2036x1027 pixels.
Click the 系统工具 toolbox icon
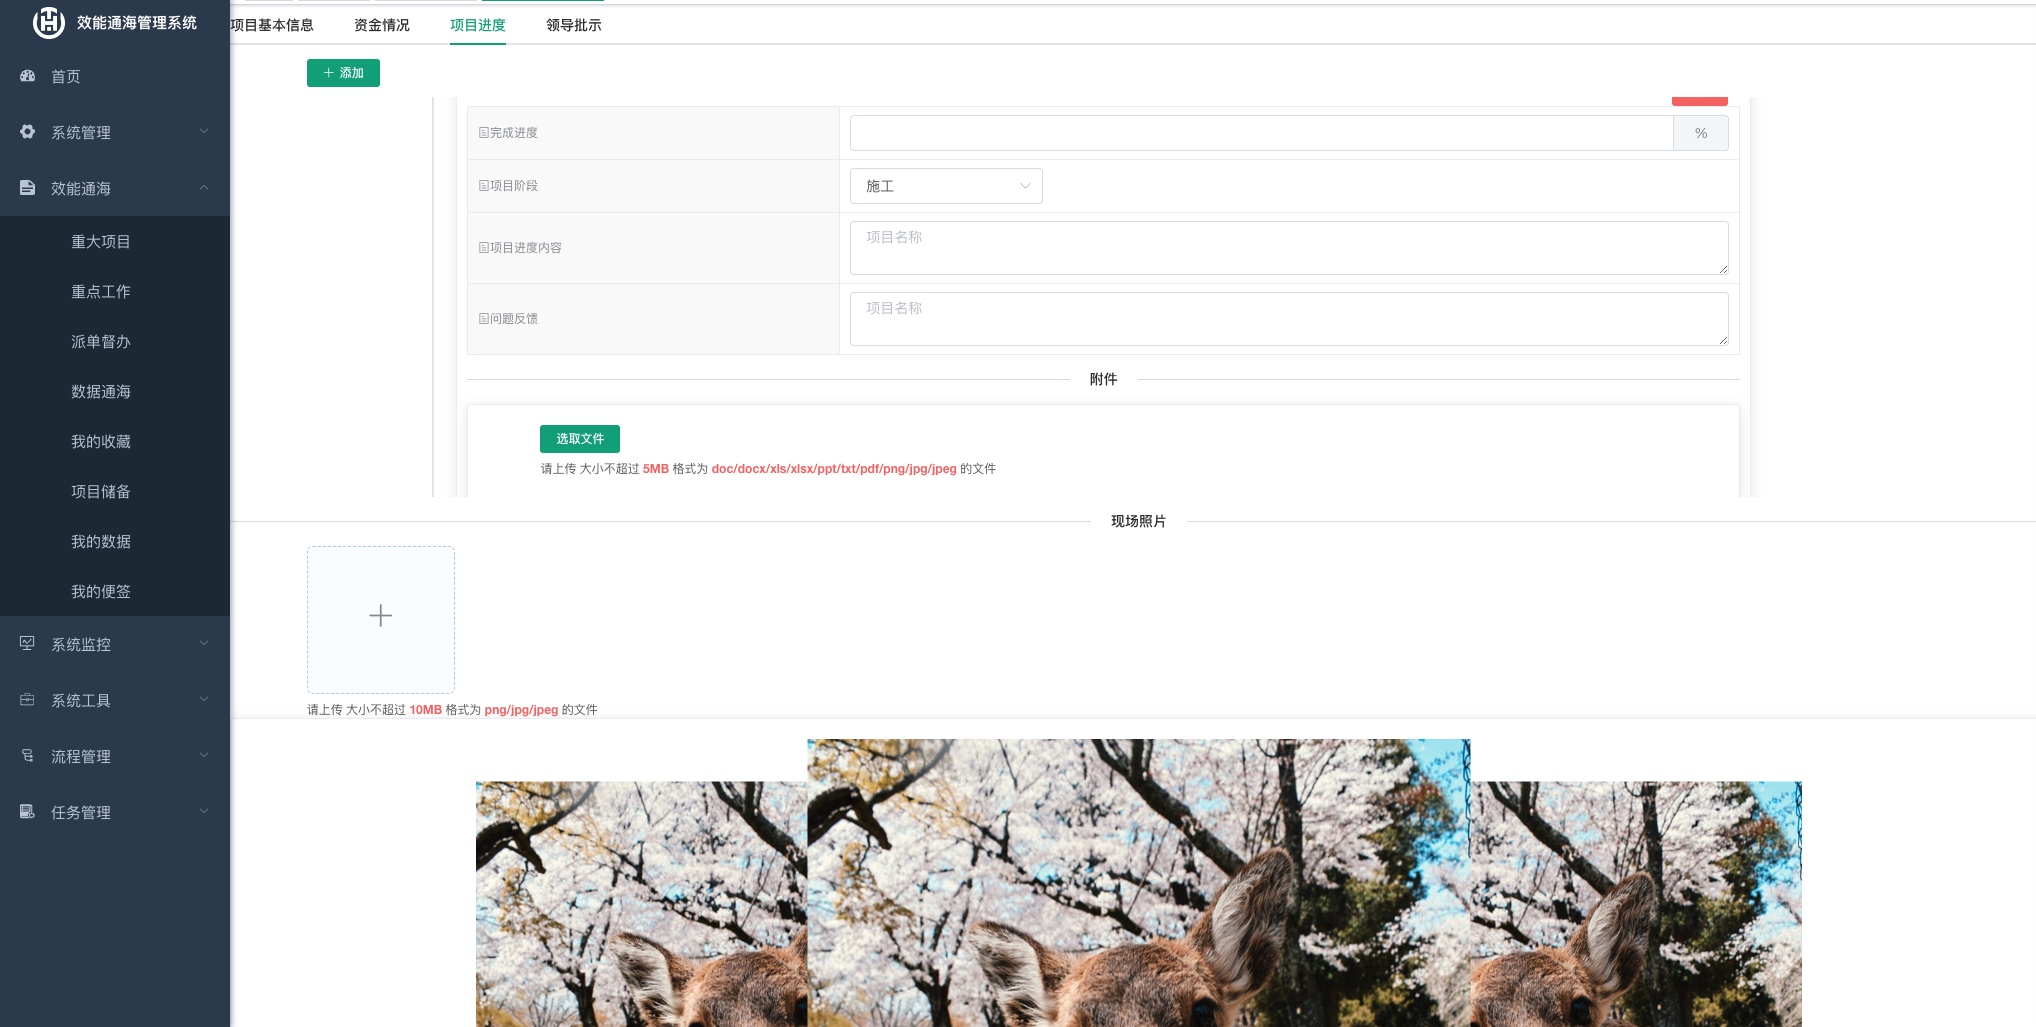pos(28,700)
